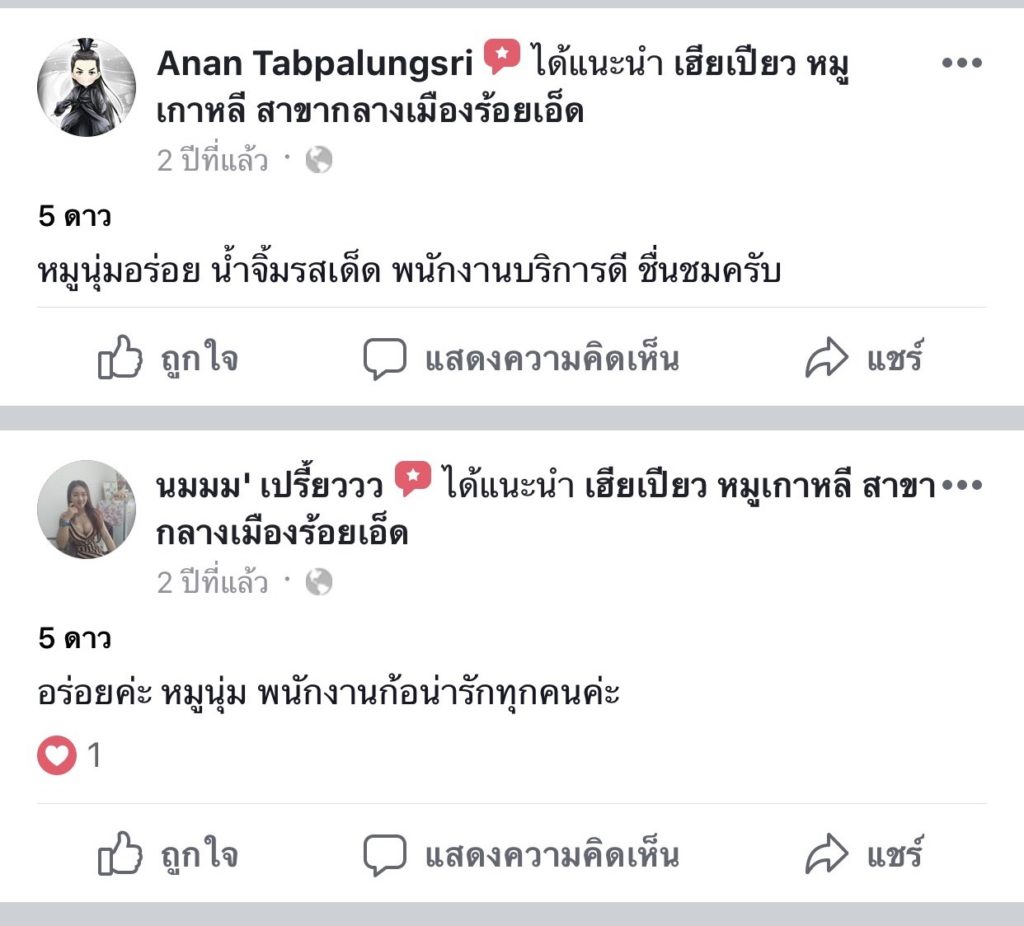This screenshot has height=926, width=1024.
Task: Open the three-dot menu on Anan's review
Action: (x=962, y=63)
